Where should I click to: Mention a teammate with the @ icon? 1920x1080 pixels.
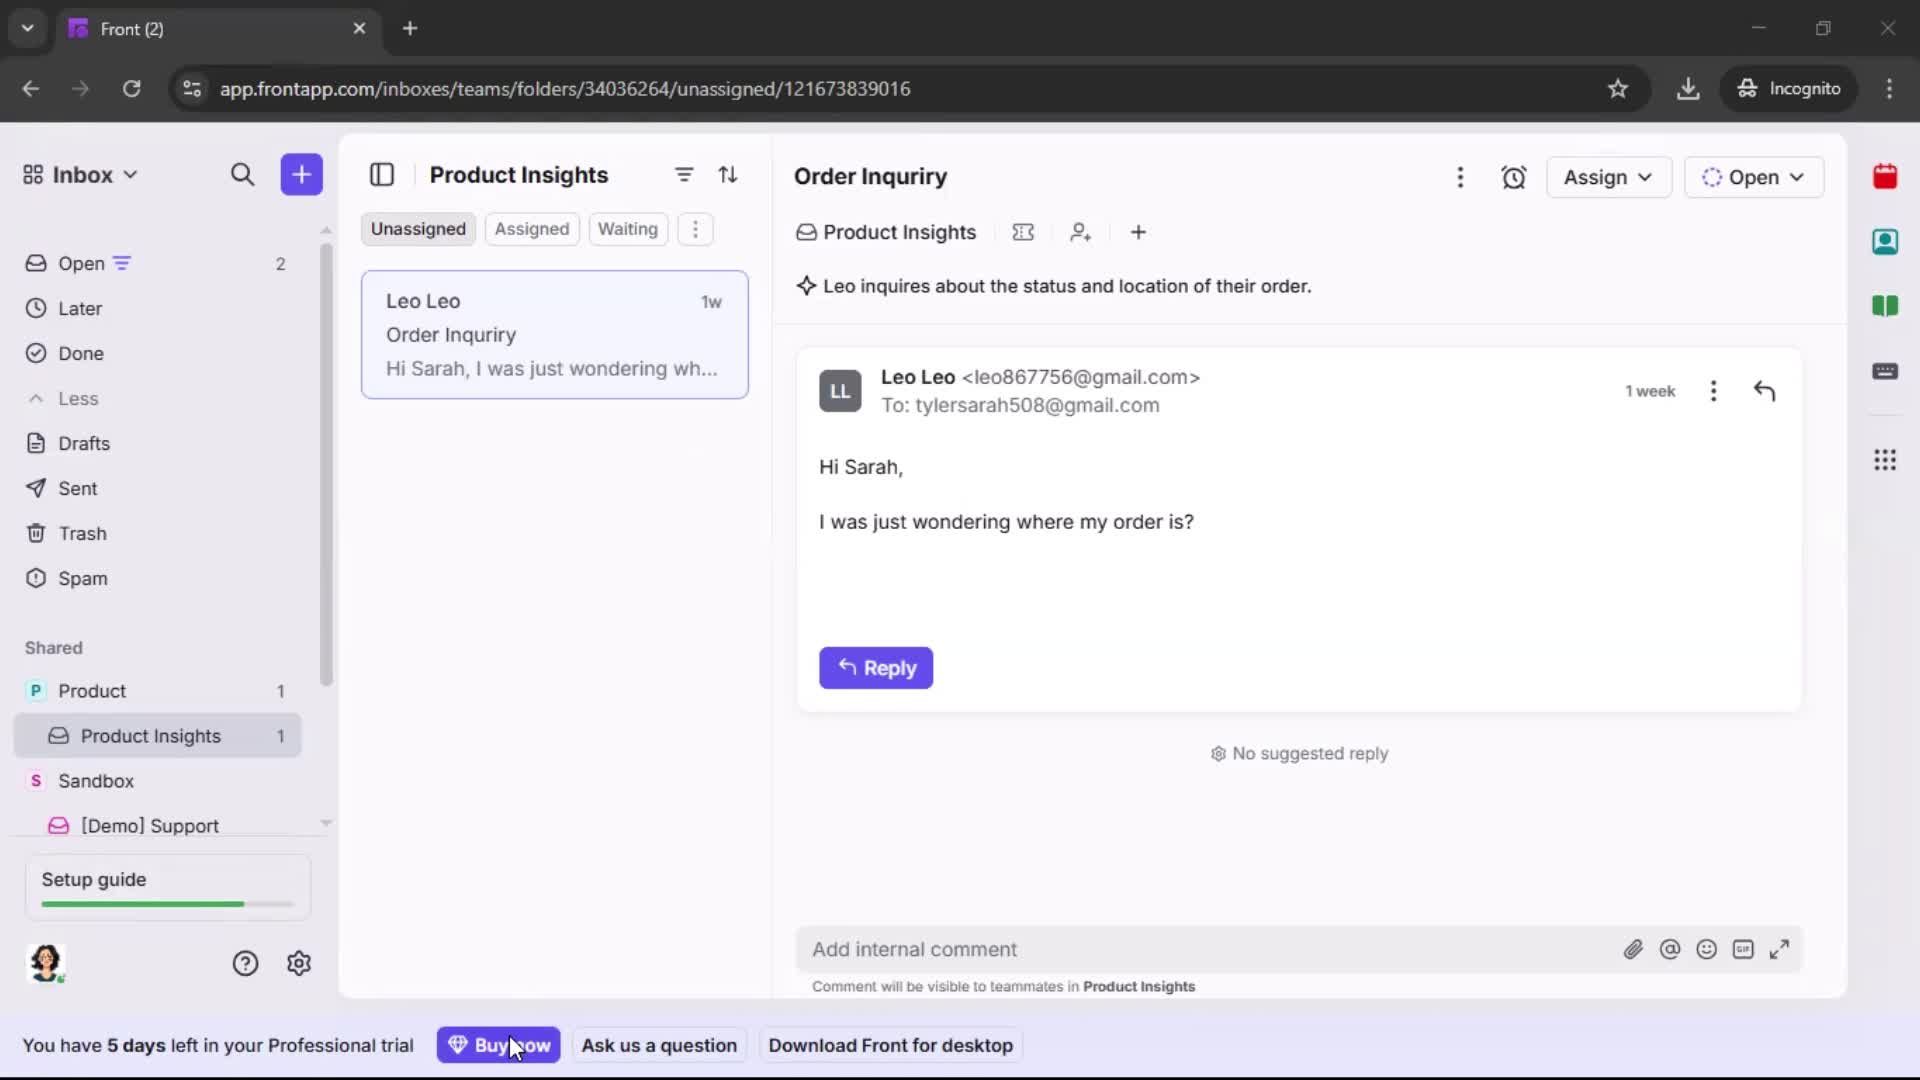pos(1671,950)
